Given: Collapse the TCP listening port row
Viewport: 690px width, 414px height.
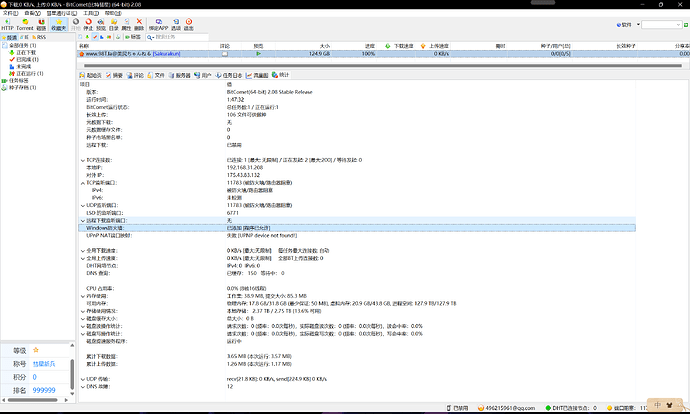Looking at the screenshot, I should tap(83, 183).
